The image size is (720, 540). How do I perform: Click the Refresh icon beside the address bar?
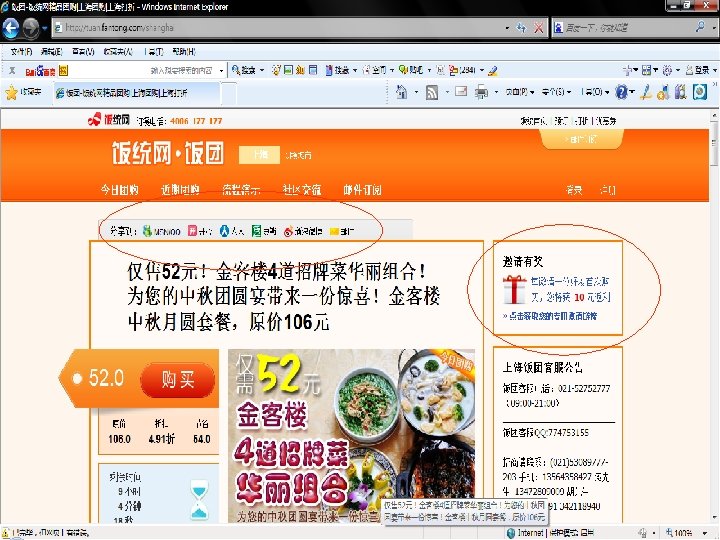pyautogui.click(x=521, y=28)
